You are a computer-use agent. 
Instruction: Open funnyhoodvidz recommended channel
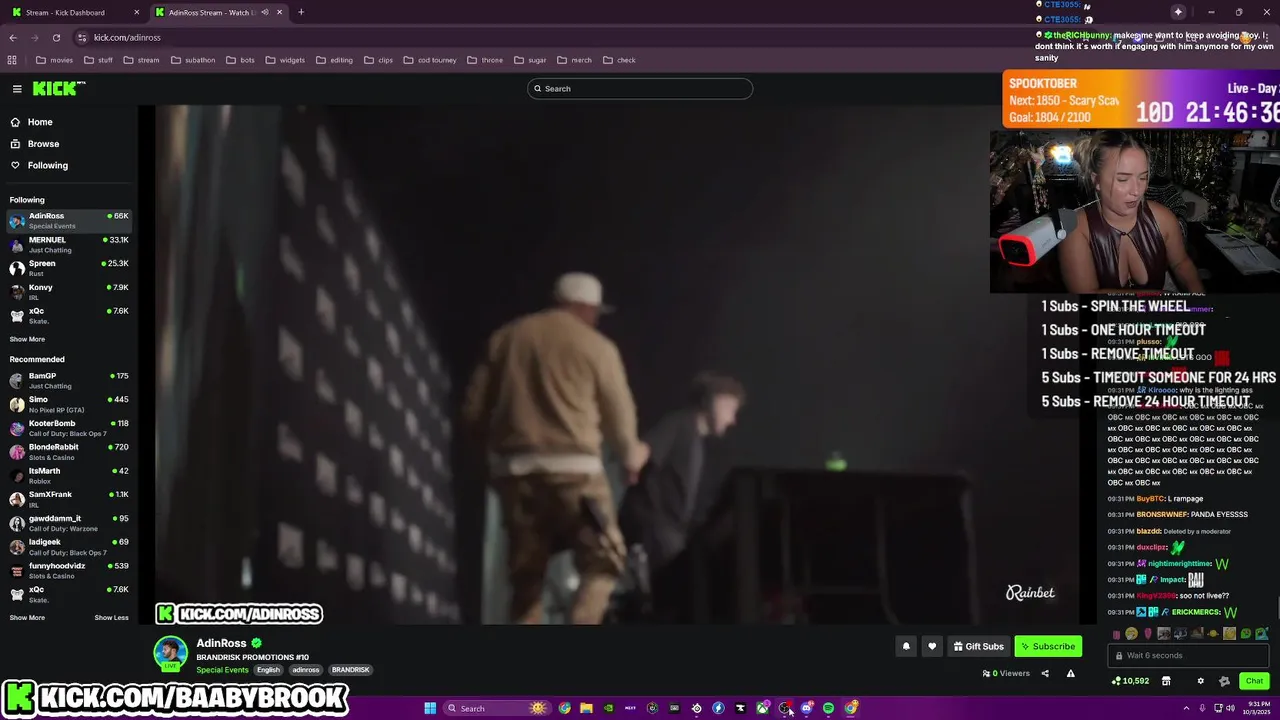point(68,570)
